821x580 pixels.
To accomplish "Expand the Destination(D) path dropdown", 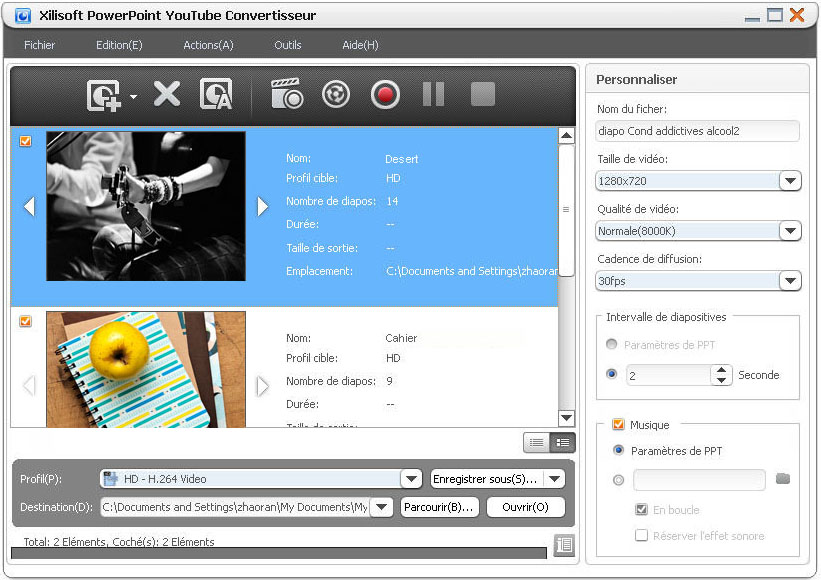I will (382, 507).
